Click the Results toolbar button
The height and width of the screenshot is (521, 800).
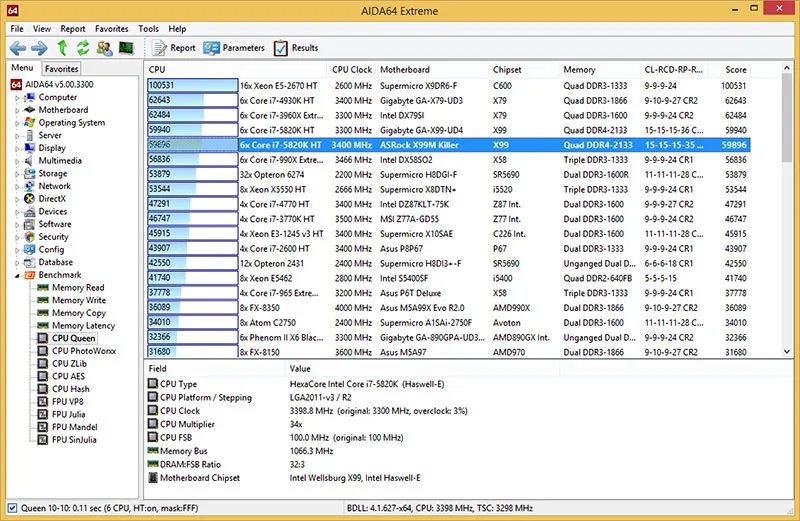click(x=296, y=48)
